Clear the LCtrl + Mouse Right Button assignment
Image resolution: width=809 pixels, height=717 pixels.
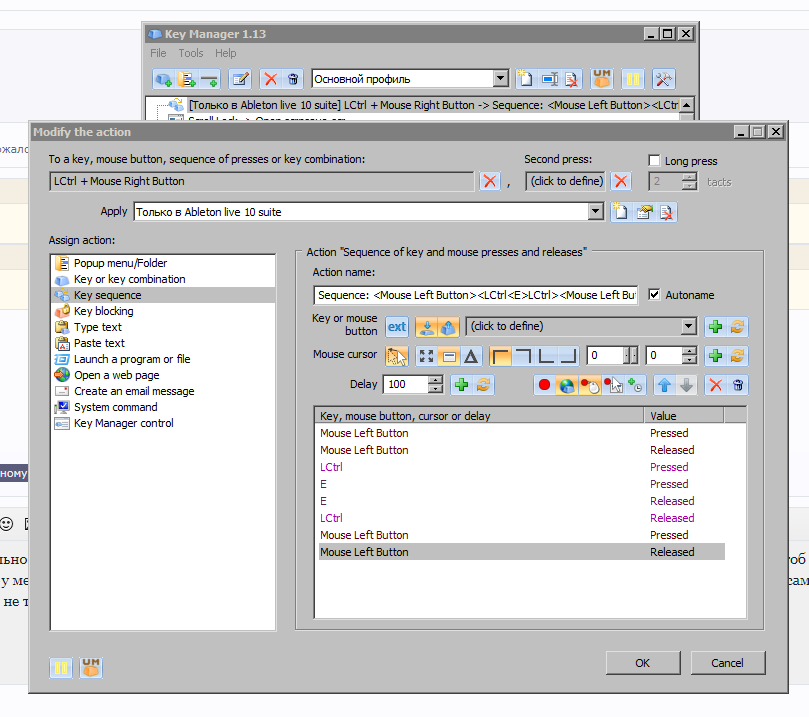pyautogui.click(x=490, y=181)
